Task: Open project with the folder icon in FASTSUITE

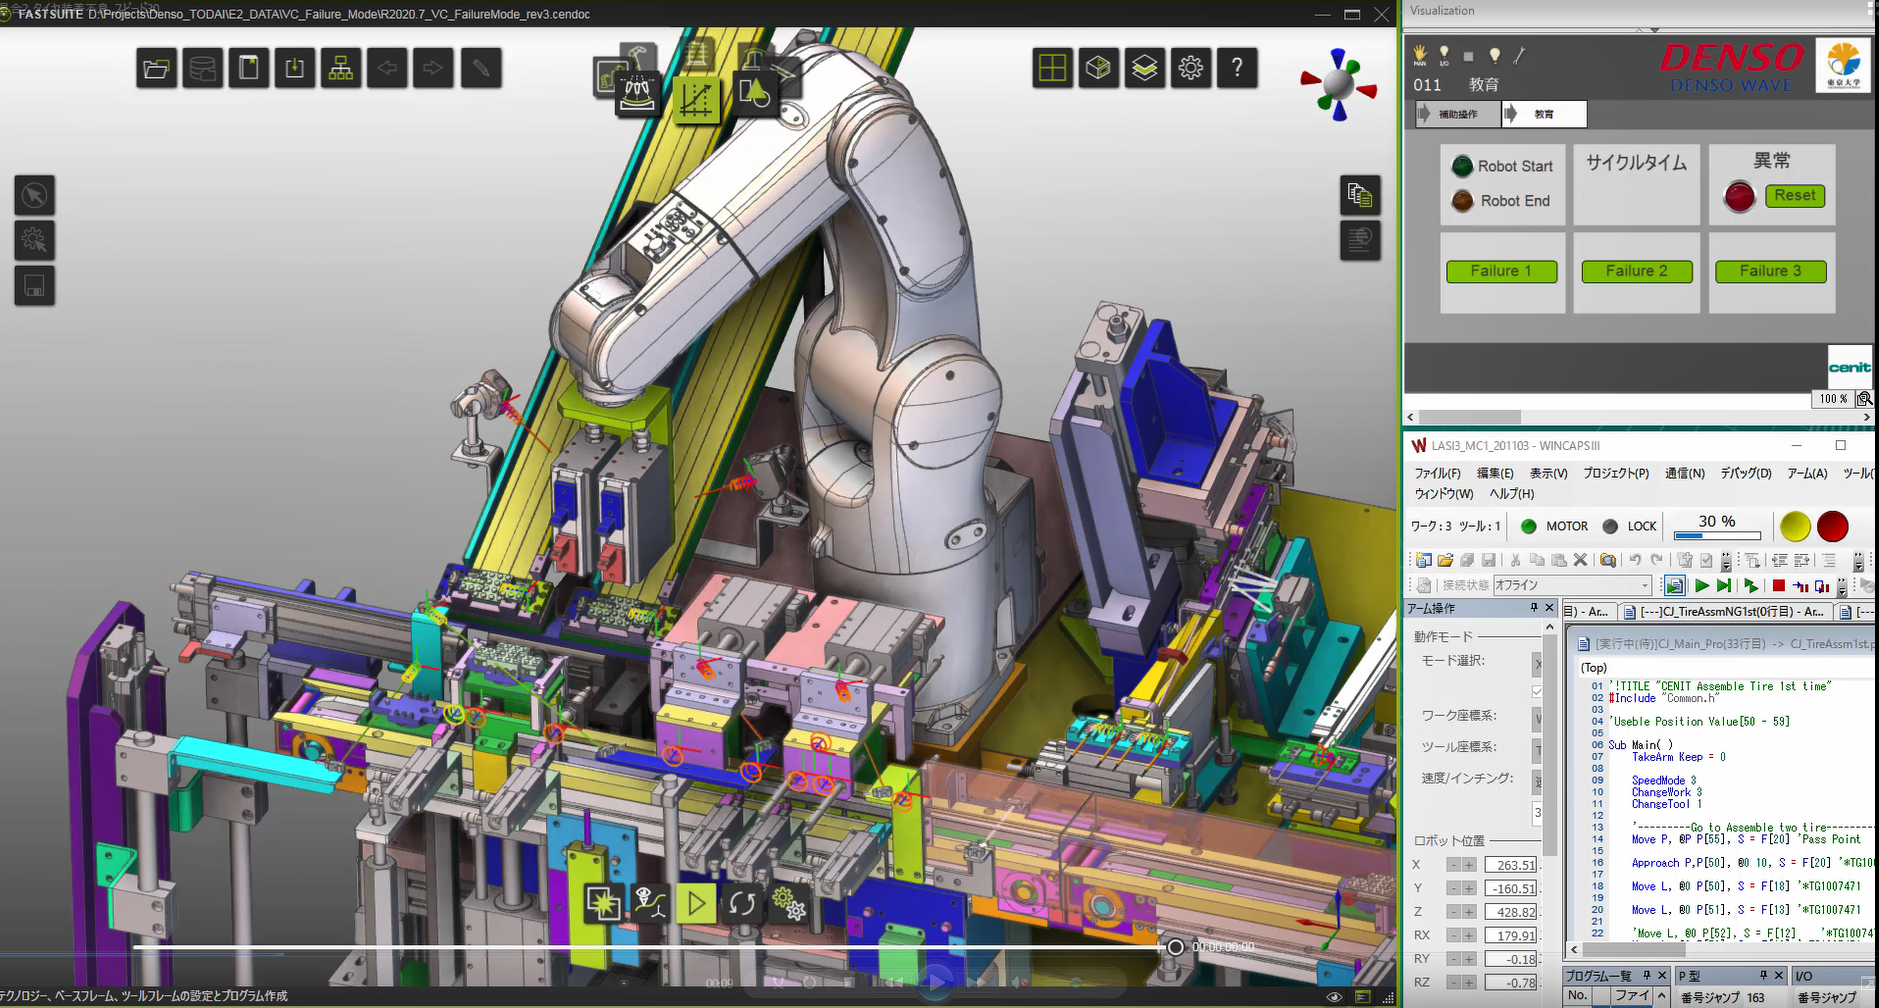Action: (x=156, y=69)
